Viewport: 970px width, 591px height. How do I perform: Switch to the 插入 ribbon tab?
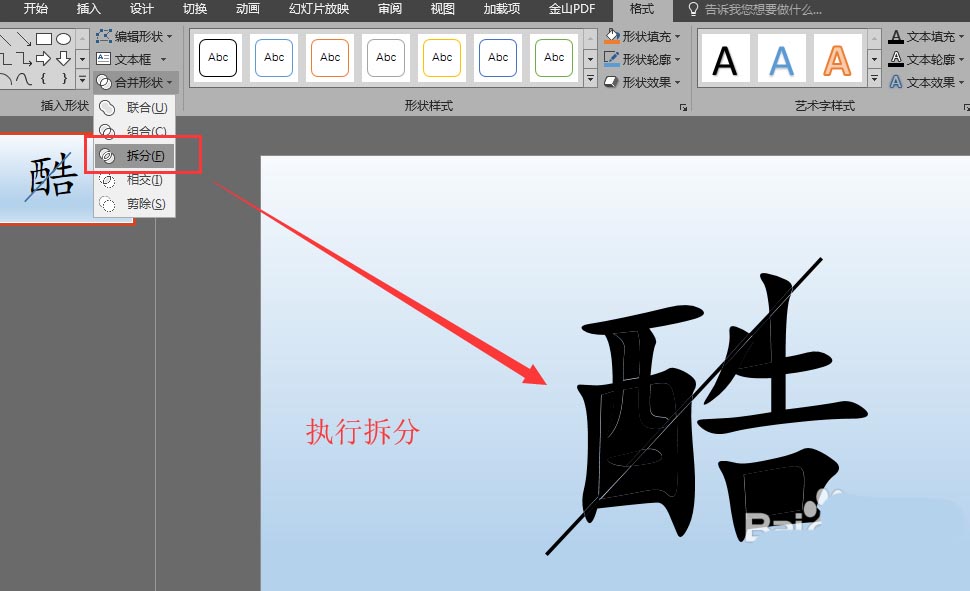tap(88, 9)
